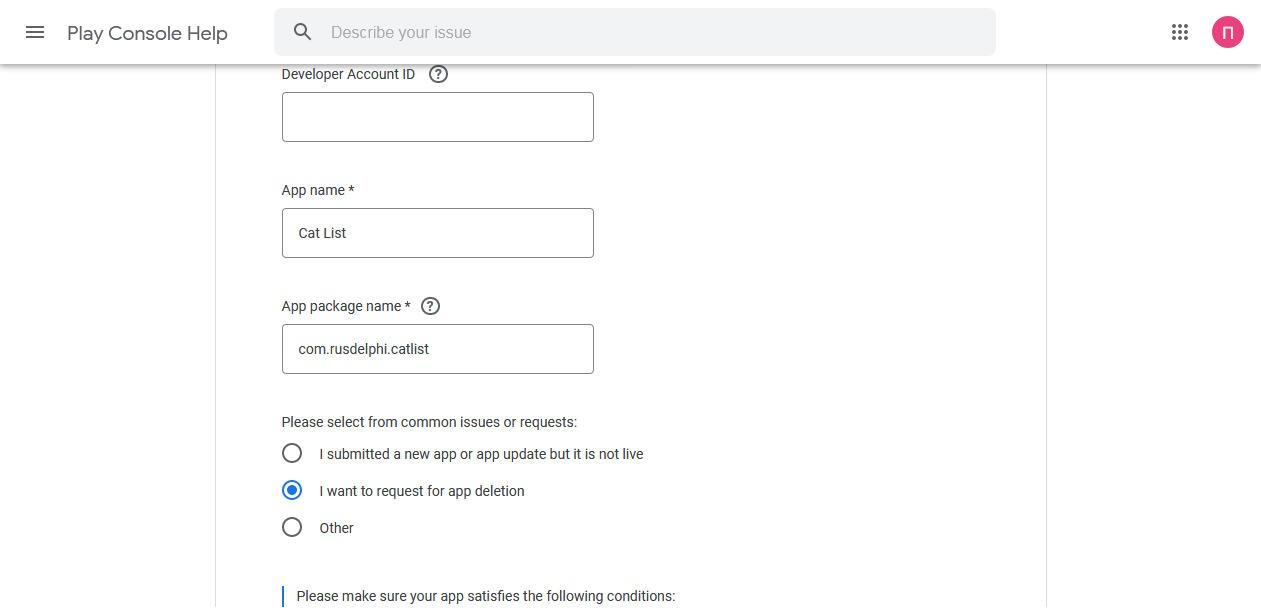Select 'I want to request for app deletion'

(x=292, y=491)
